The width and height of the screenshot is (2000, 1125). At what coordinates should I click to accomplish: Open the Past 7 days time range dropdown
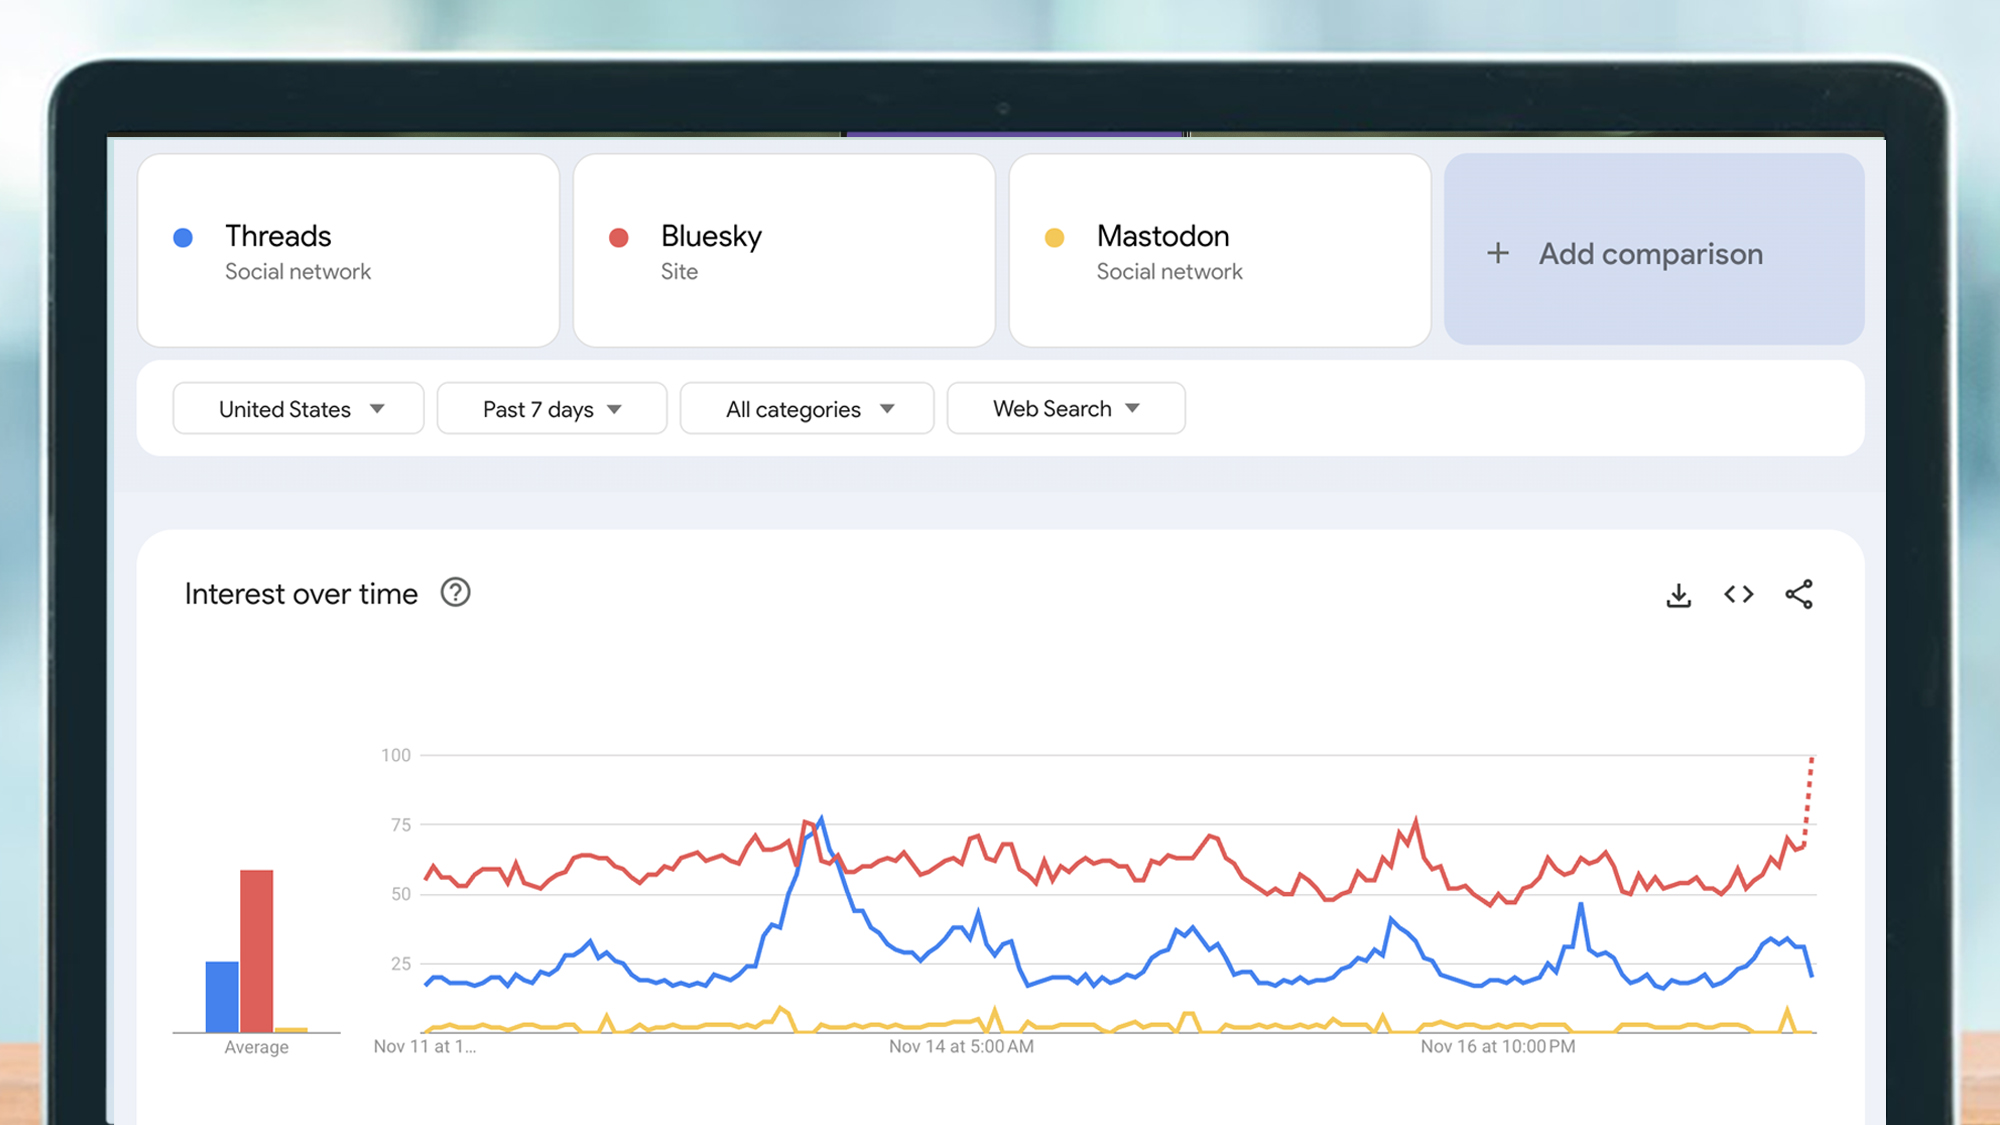click(x=551, y=408)
